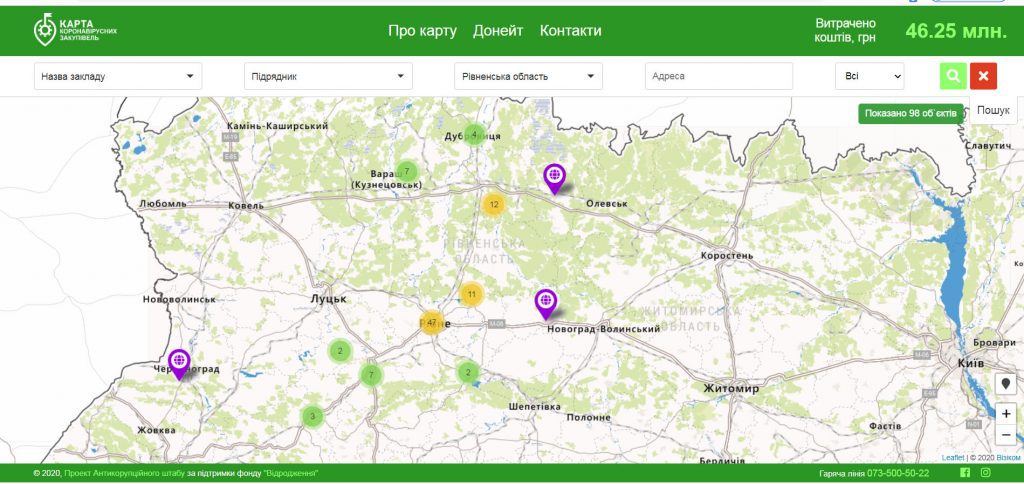
Task: Open the 'Підрядник' dropdown
Action: (x=328, y=76)
